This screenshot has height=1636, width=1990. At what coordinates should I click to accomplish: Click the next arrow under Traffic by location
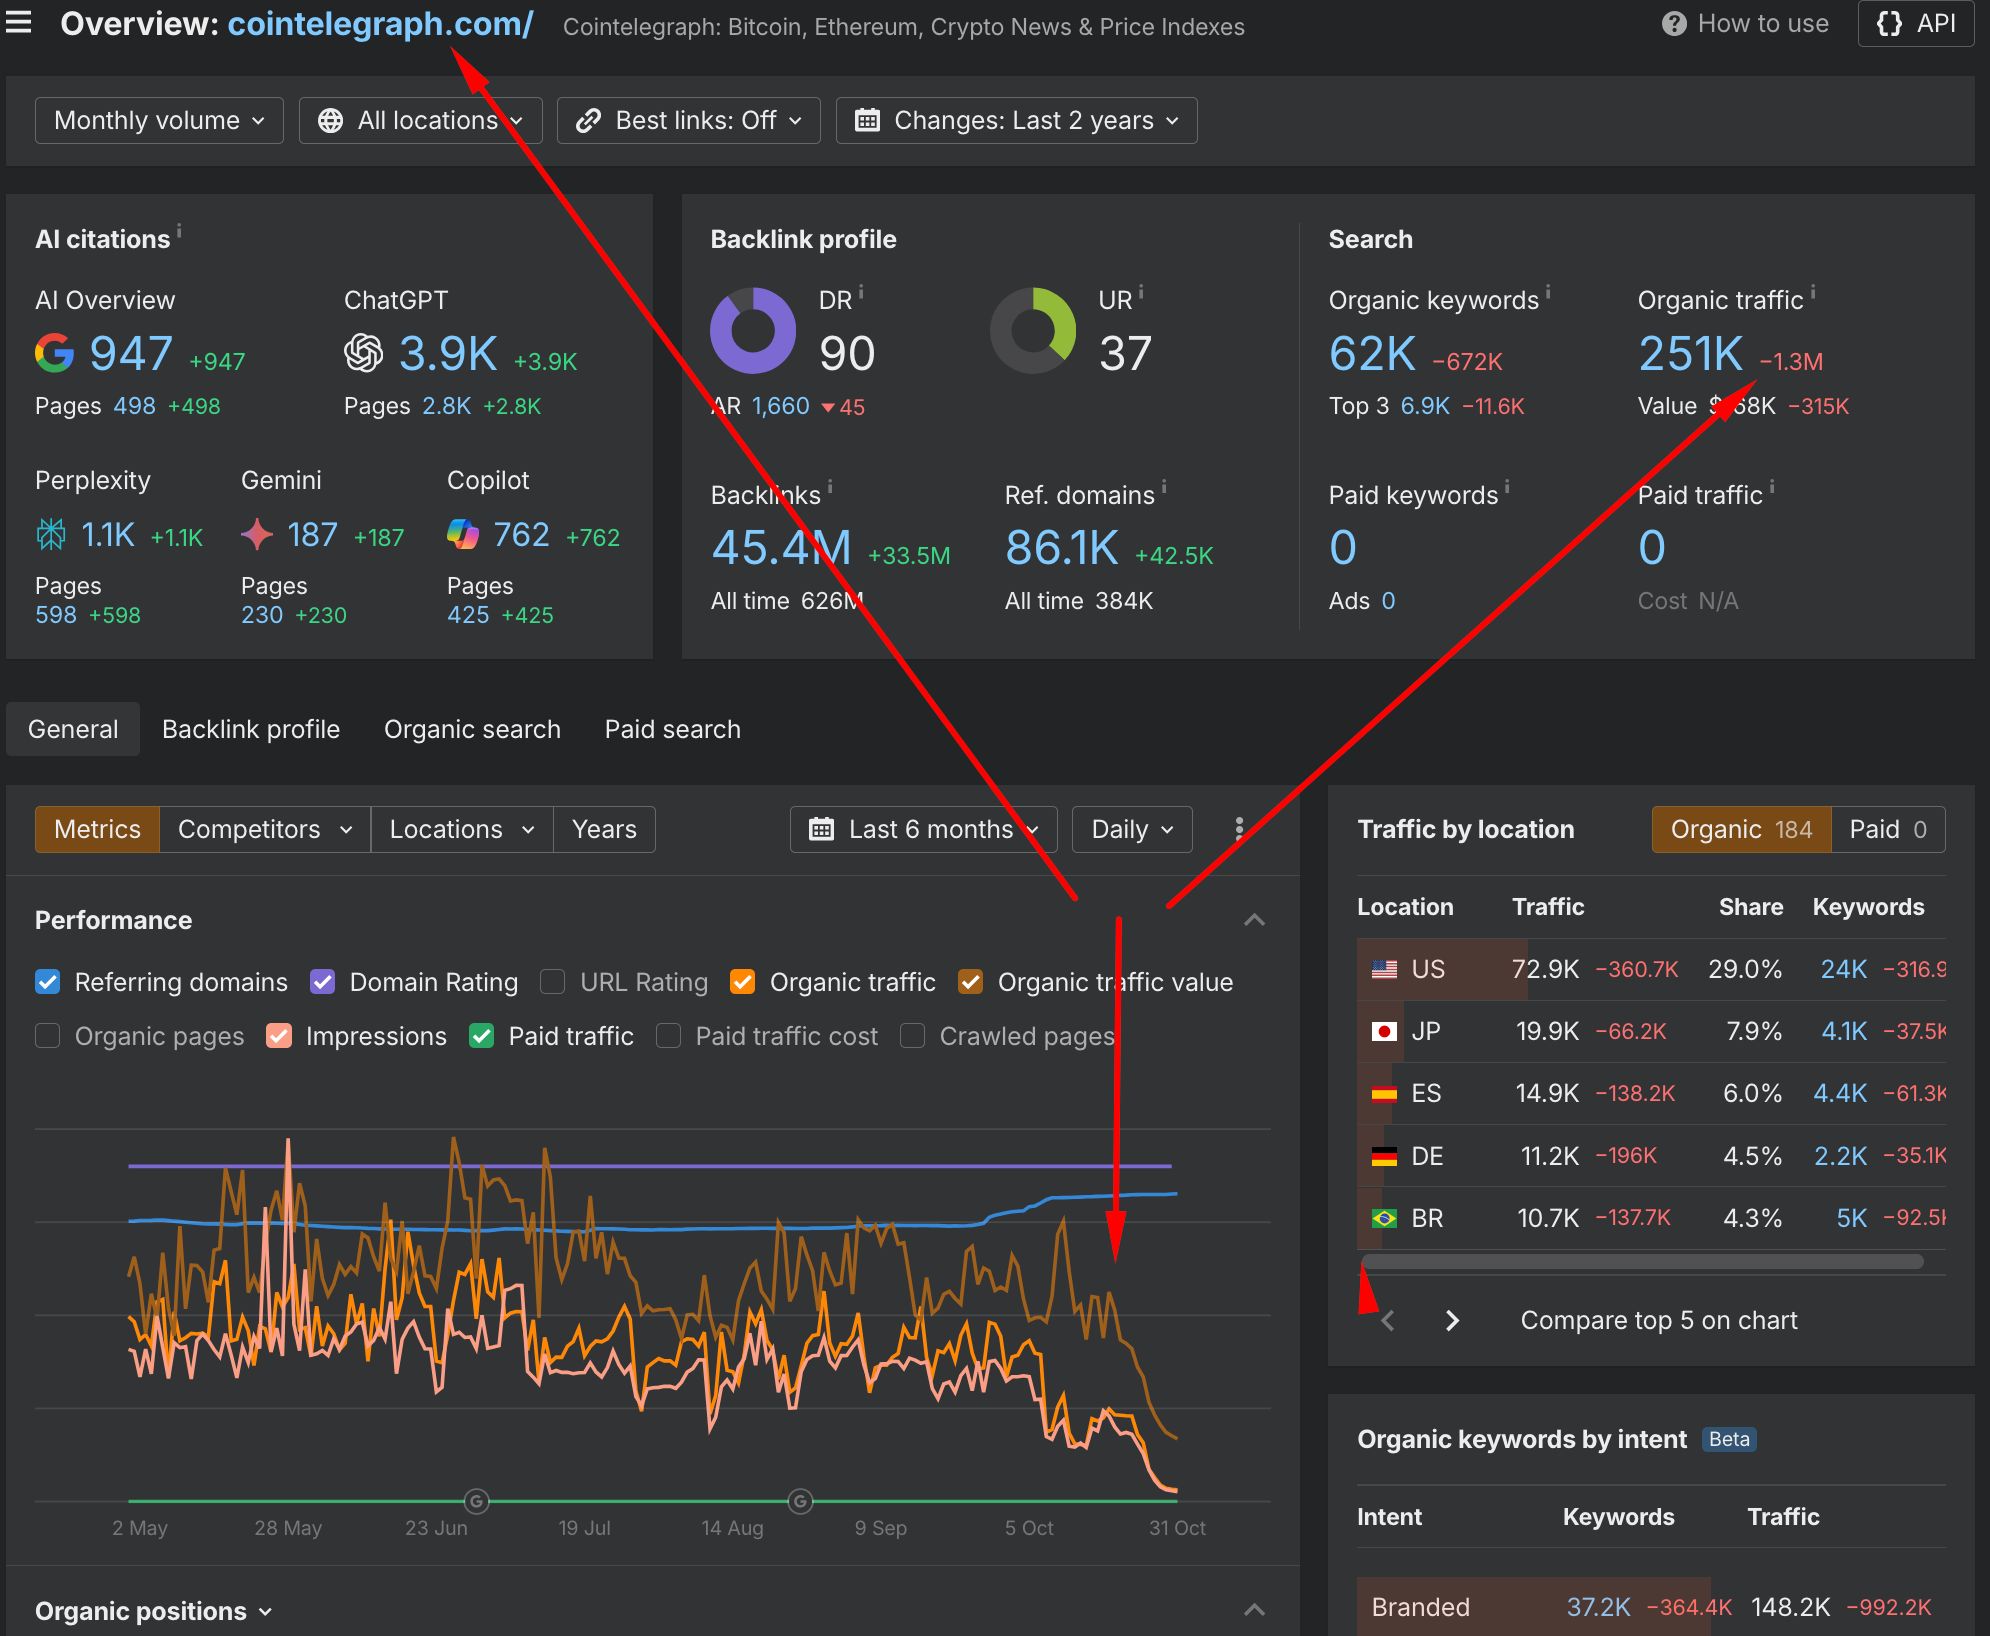[1452, 1321]
